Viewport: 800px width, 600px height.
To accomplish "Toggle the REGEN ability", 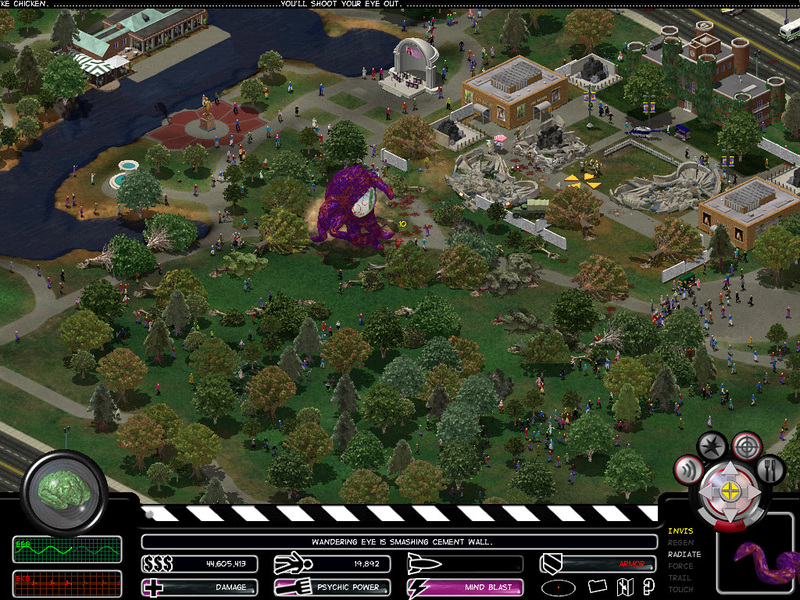I will point(682,543).
